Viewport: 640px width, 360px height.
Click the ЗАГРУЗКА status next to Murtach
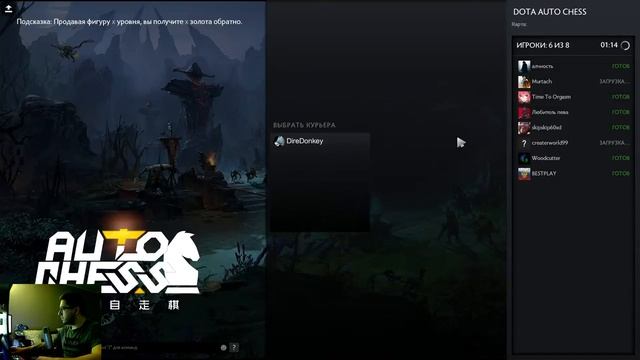[x=615, y=82]
